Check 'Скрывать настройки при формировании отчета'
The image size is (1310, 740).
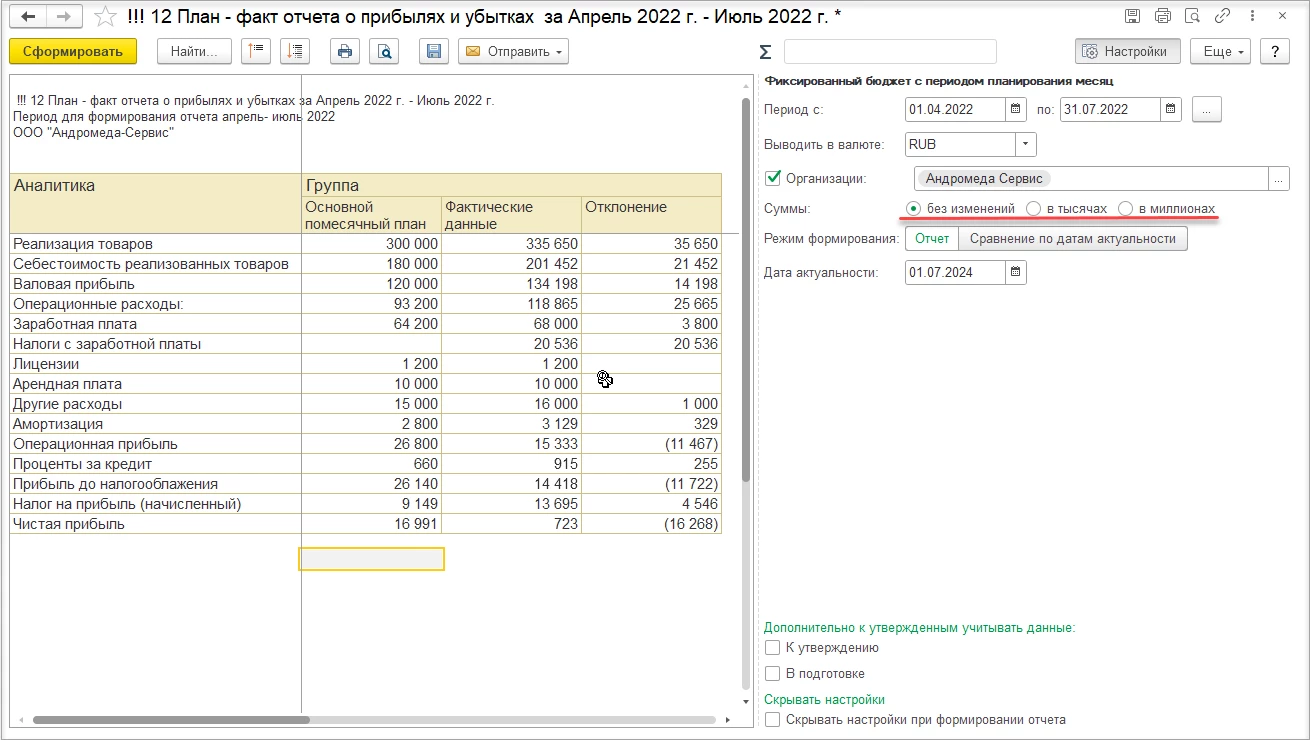coord(772,719)
